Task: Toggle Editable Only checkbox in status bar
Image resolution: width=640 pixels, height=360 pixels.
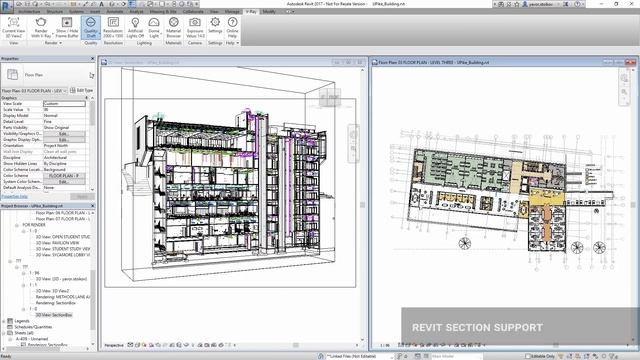Action: pos(527,356)
